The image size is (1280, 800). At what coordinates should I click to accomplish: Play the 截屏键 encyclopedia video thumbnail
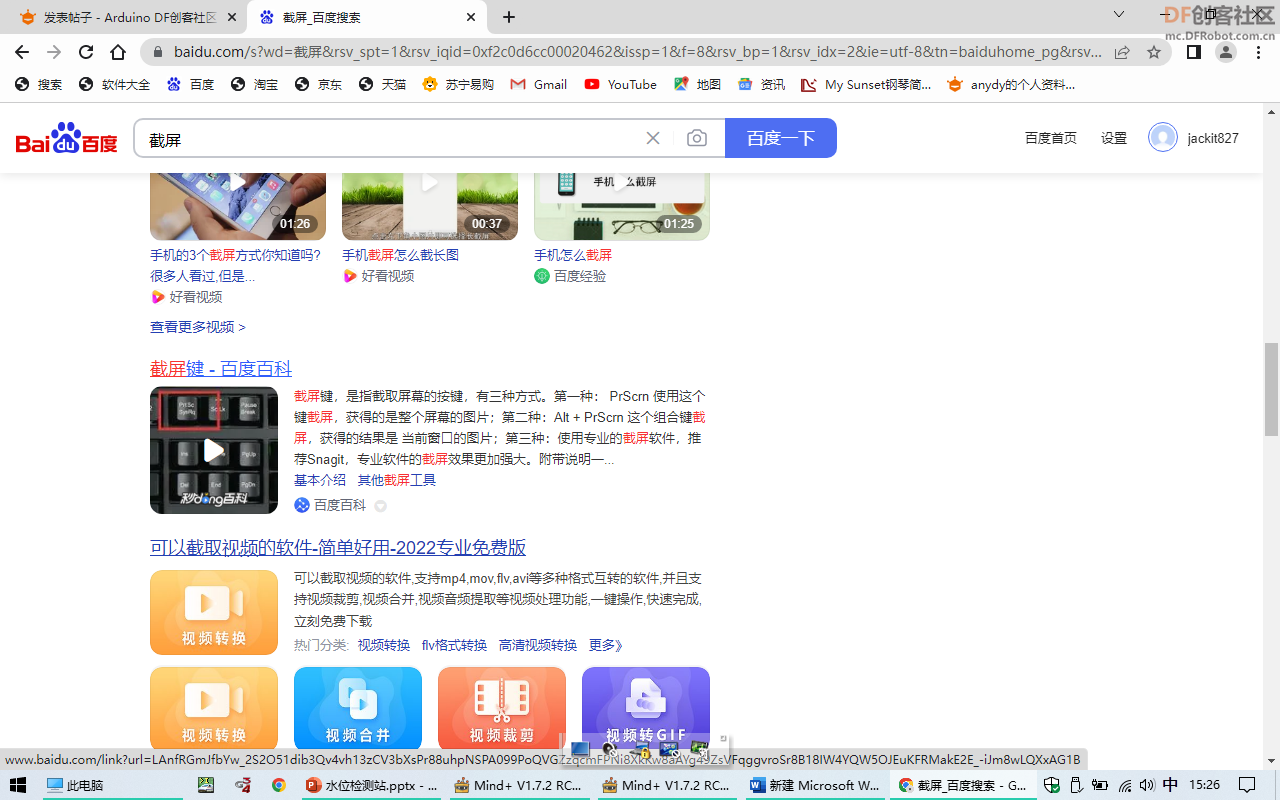[214, 450]
